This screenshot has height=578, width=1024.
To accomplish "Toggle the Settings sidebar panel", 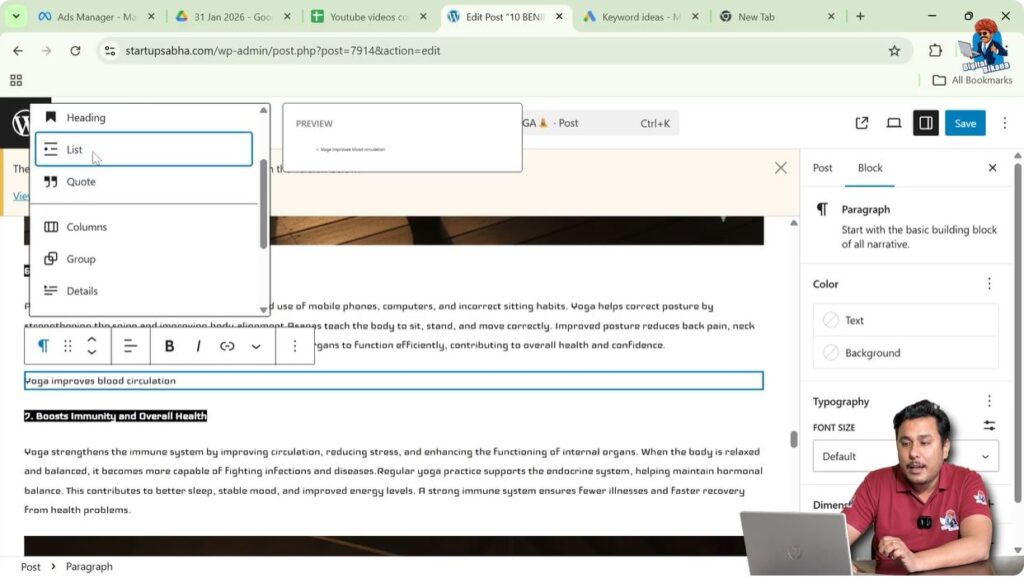I will (924, 122).
